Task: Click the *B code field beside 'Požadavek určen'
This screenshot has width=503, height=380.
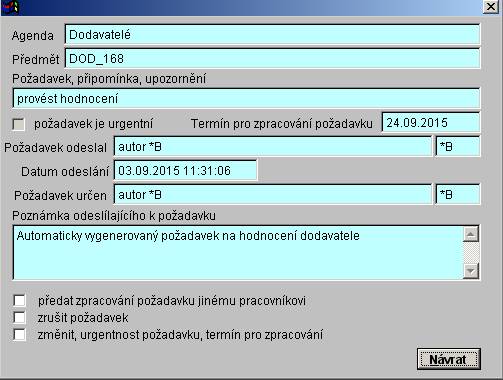Action: [458, 194]
